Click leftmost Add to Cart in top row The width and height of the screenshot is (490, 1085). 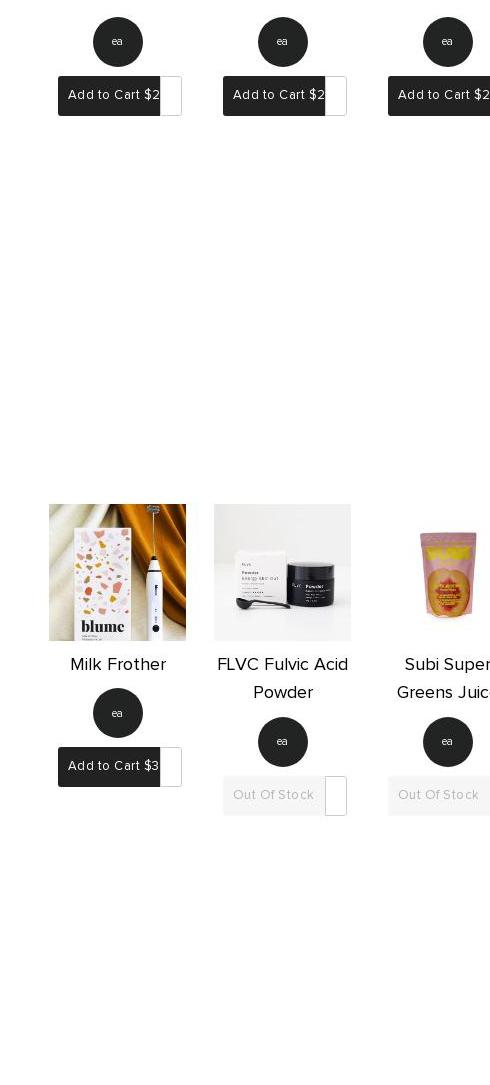pyautogui.click(x=109, y=95)
